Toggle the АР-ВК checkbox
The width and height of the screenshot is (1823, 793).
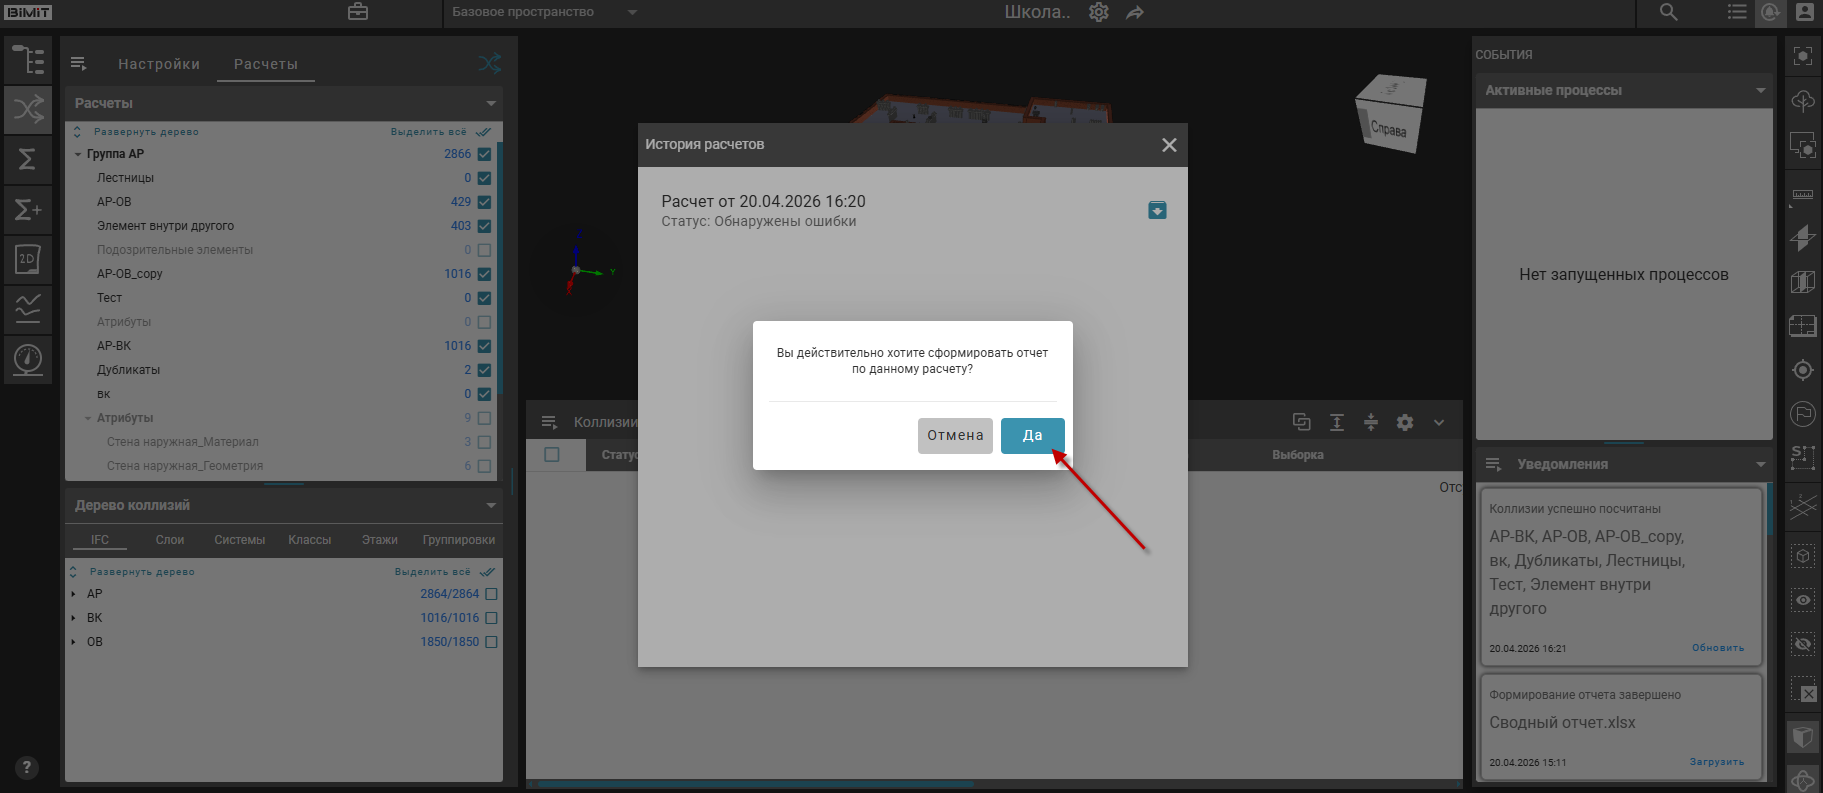484,346
